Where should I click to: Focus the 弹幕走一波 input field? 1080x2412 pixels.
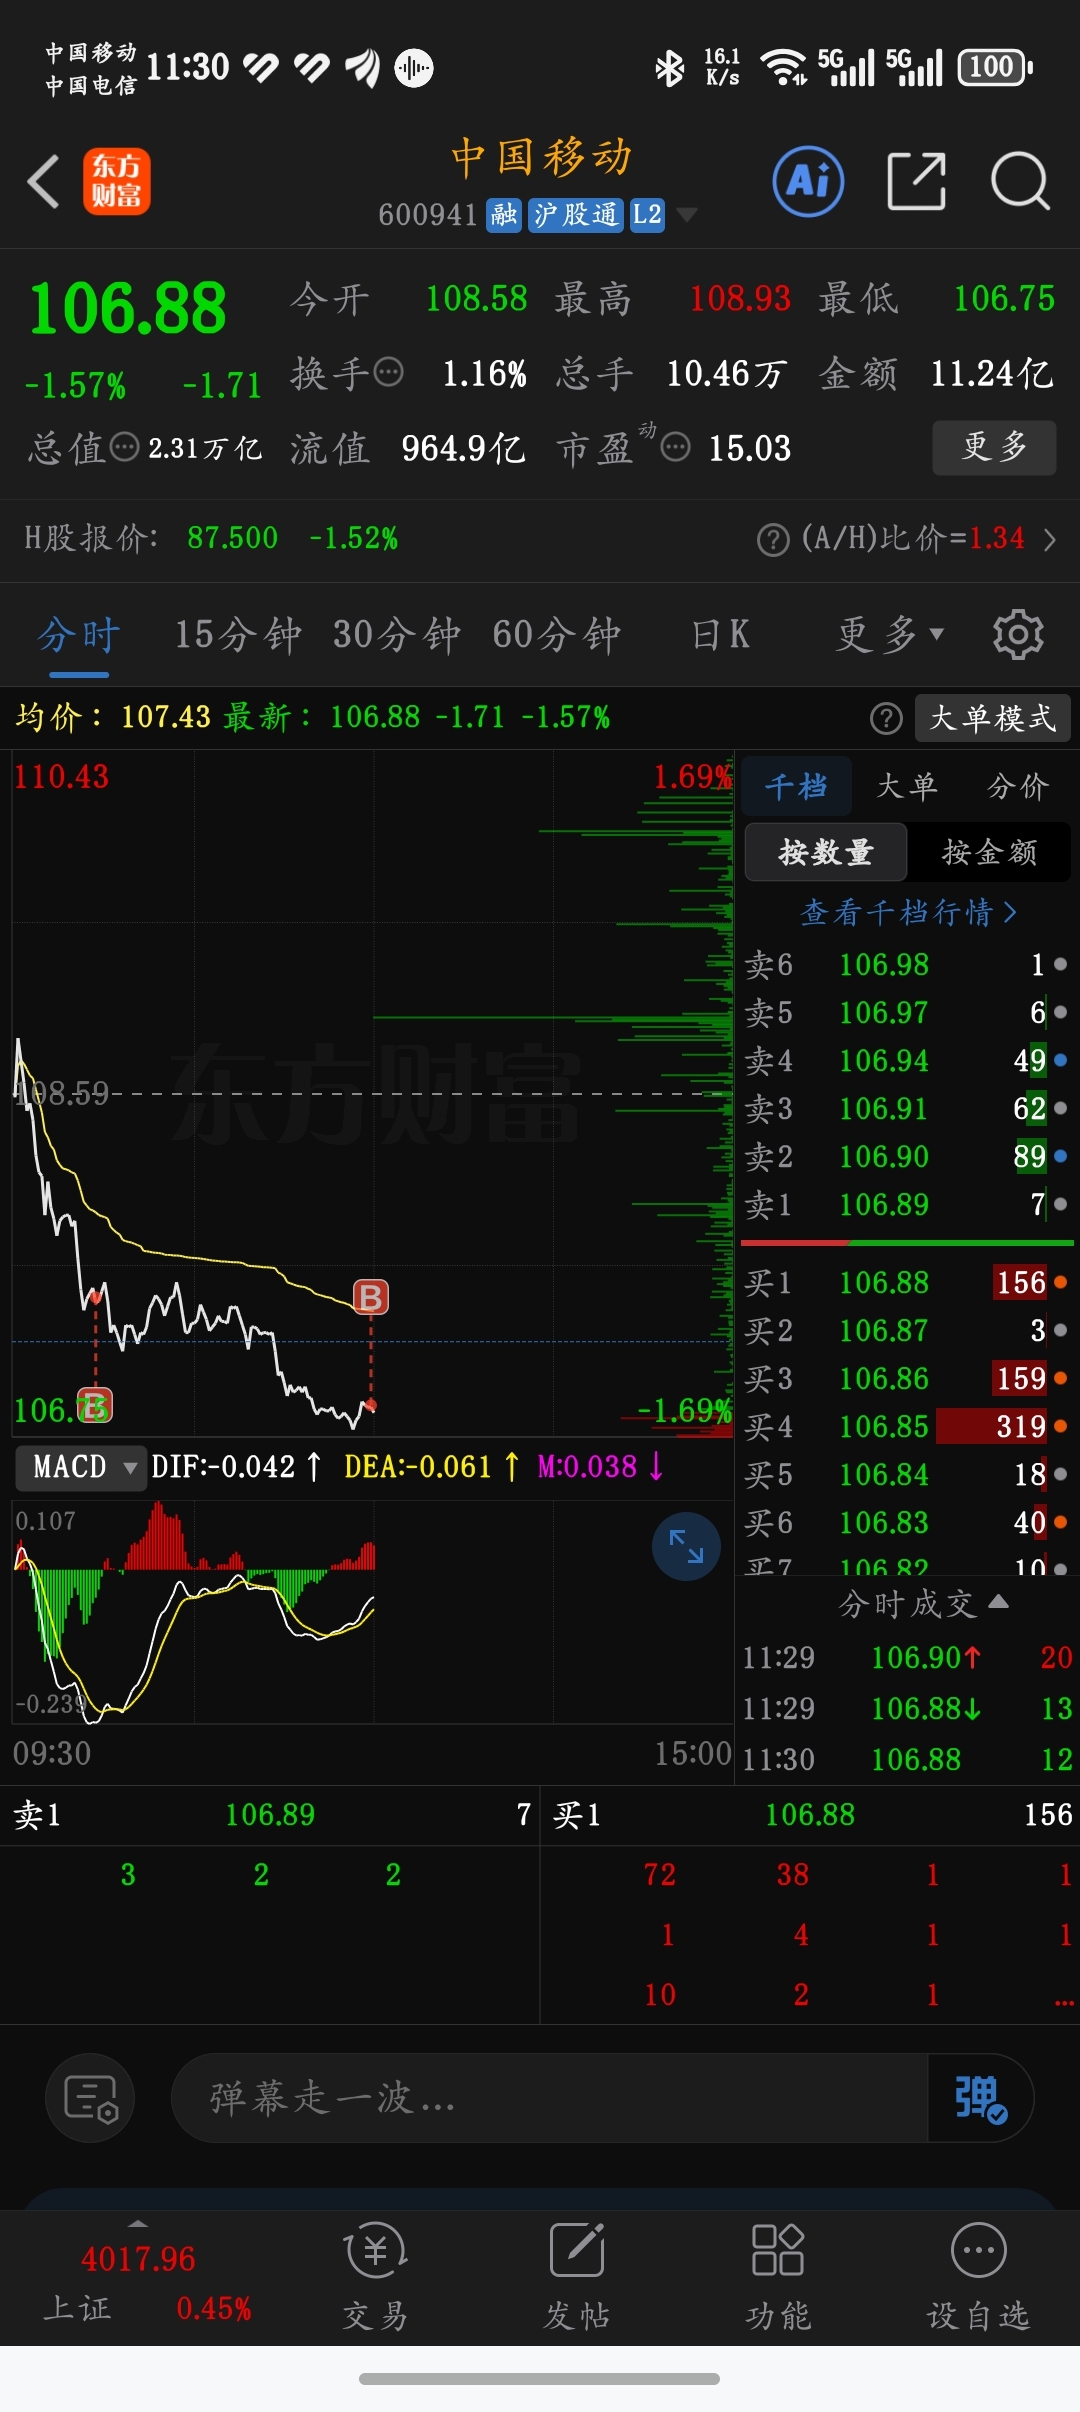pyautogui.click(x=550, y=2098)
